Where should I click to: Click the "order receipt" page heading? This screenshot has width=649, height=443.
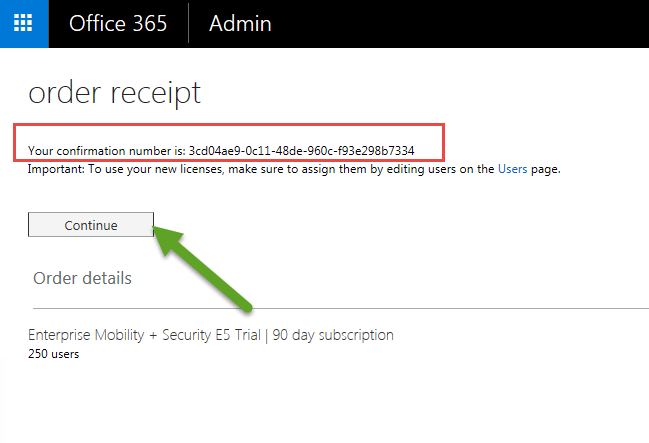(x=114, y=93)
